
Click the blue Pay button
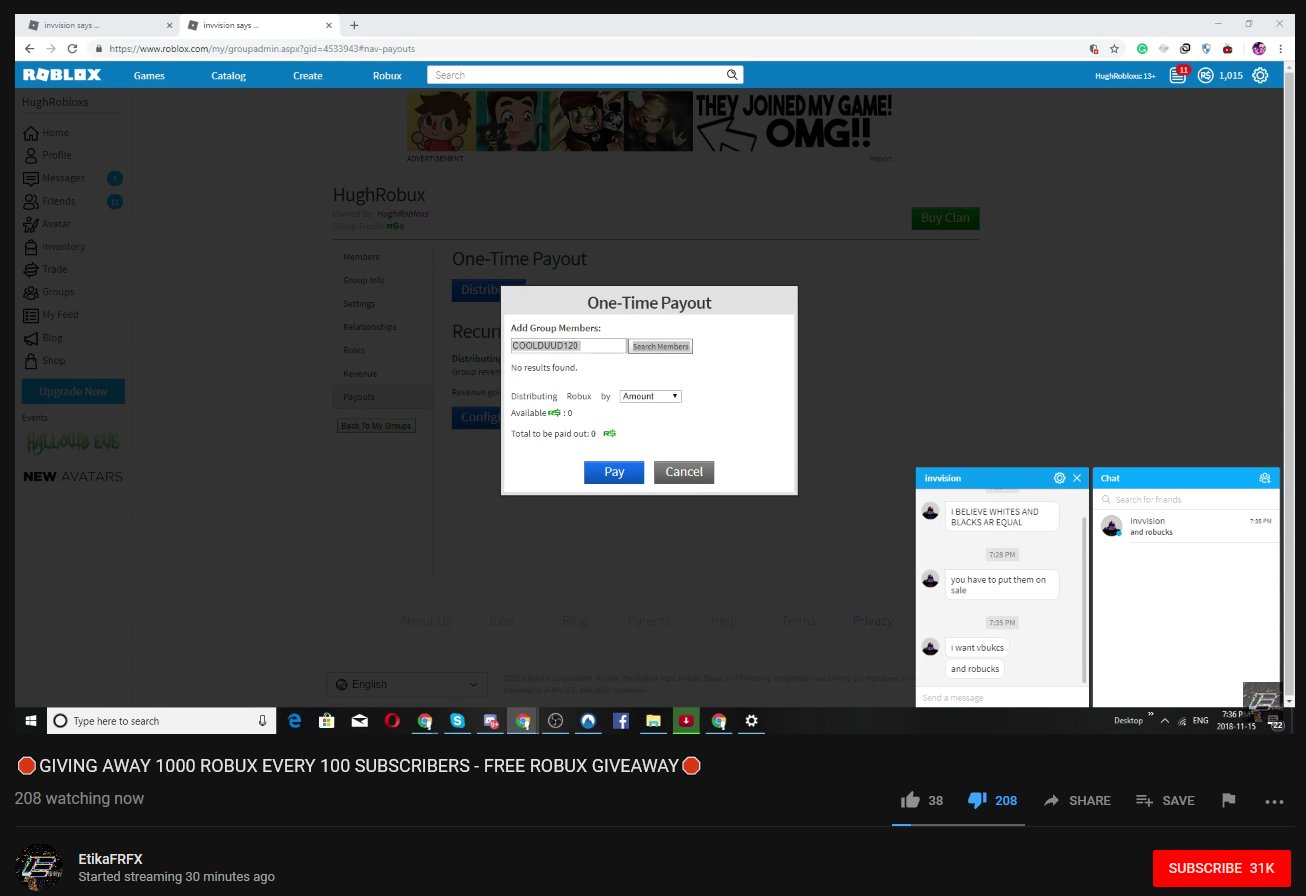[x=614, y=472]
